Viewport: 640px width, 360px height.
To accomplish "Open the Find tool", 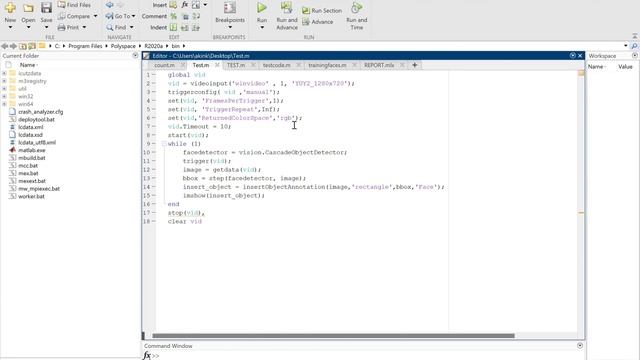I will coord(116,27).
